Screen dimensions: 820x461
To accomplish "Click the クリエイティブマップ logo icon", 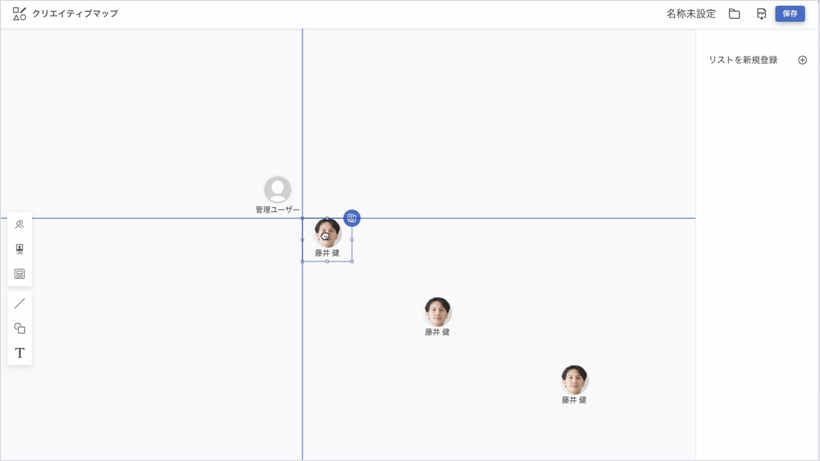I will tap(19, 14).
